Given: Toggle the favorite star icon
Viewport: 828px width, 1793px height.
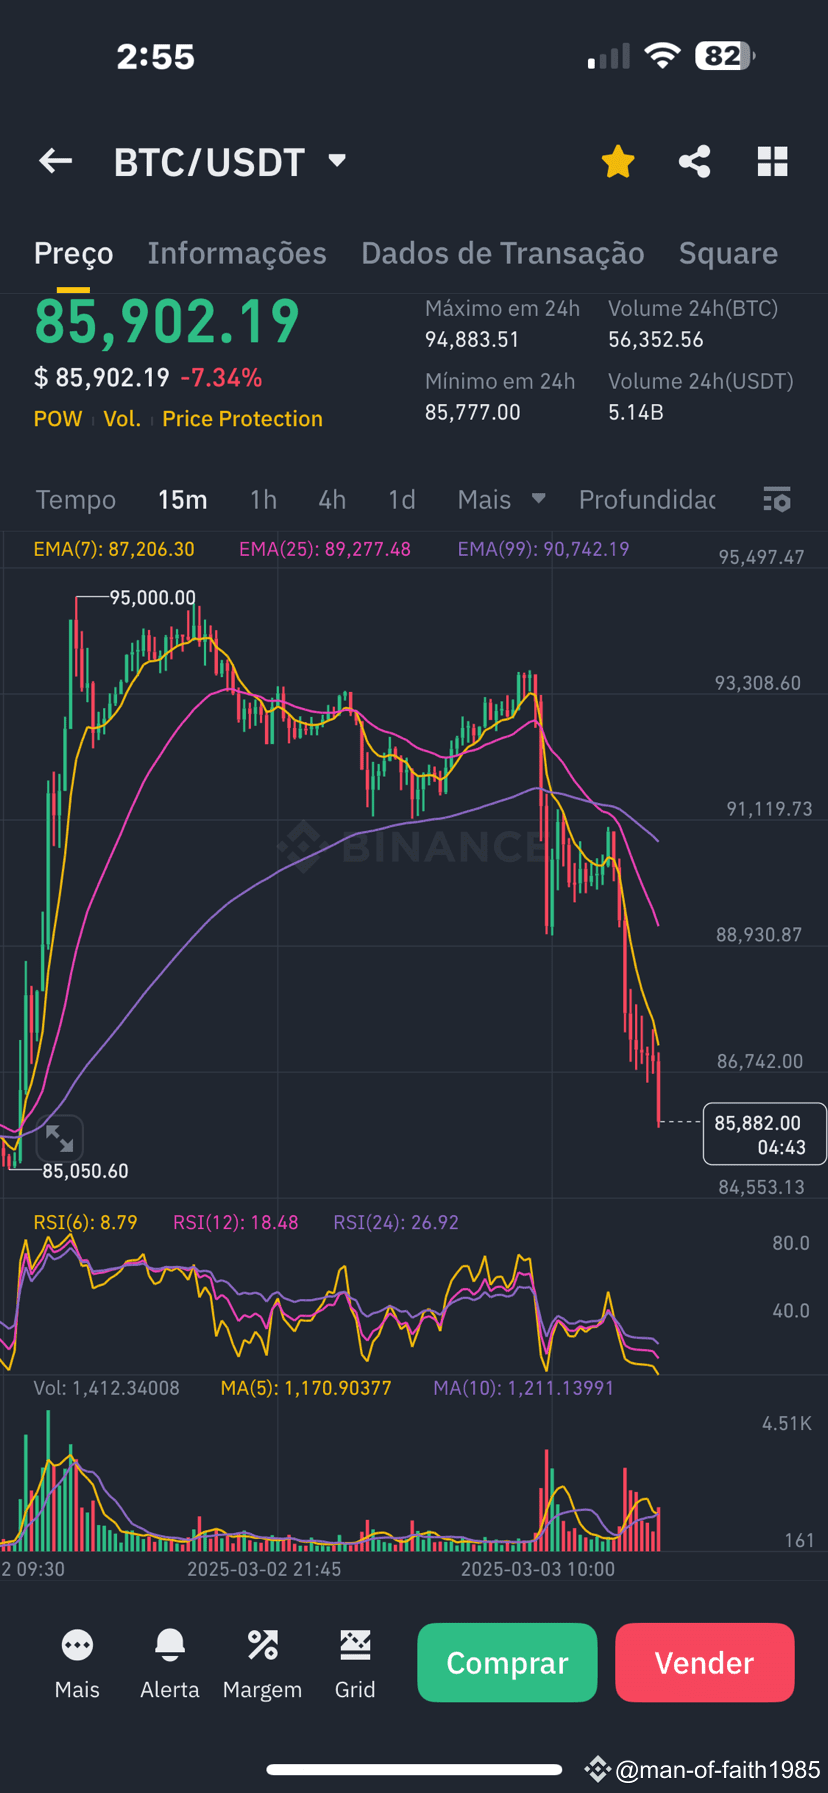Looking at the screenshot, I should tap(618, 161).
